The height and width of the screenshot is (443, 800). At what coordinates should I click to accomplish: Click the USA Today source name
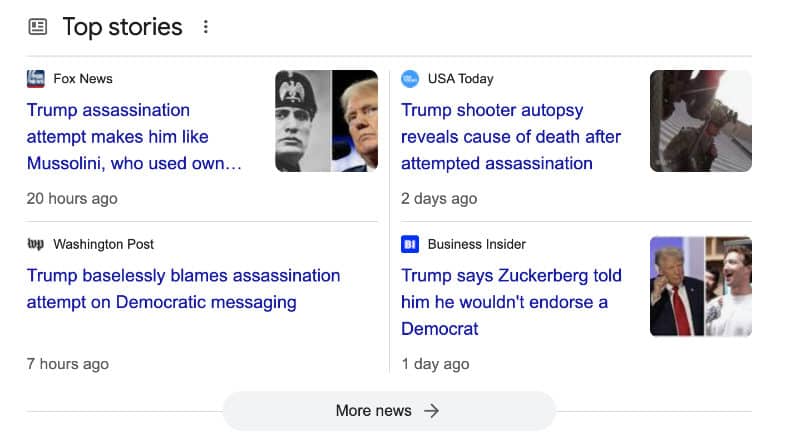pyautogui.click(x=461, y=79)
